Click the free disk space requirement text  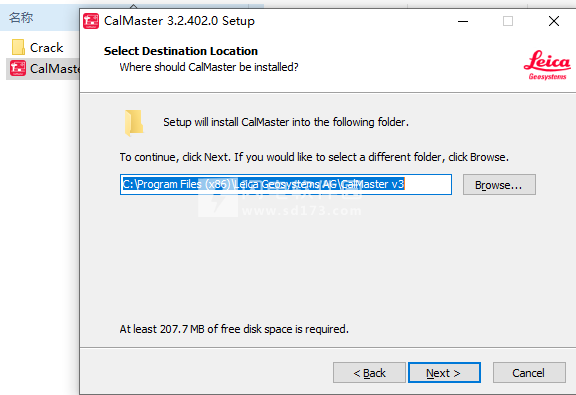click(234, 329)
